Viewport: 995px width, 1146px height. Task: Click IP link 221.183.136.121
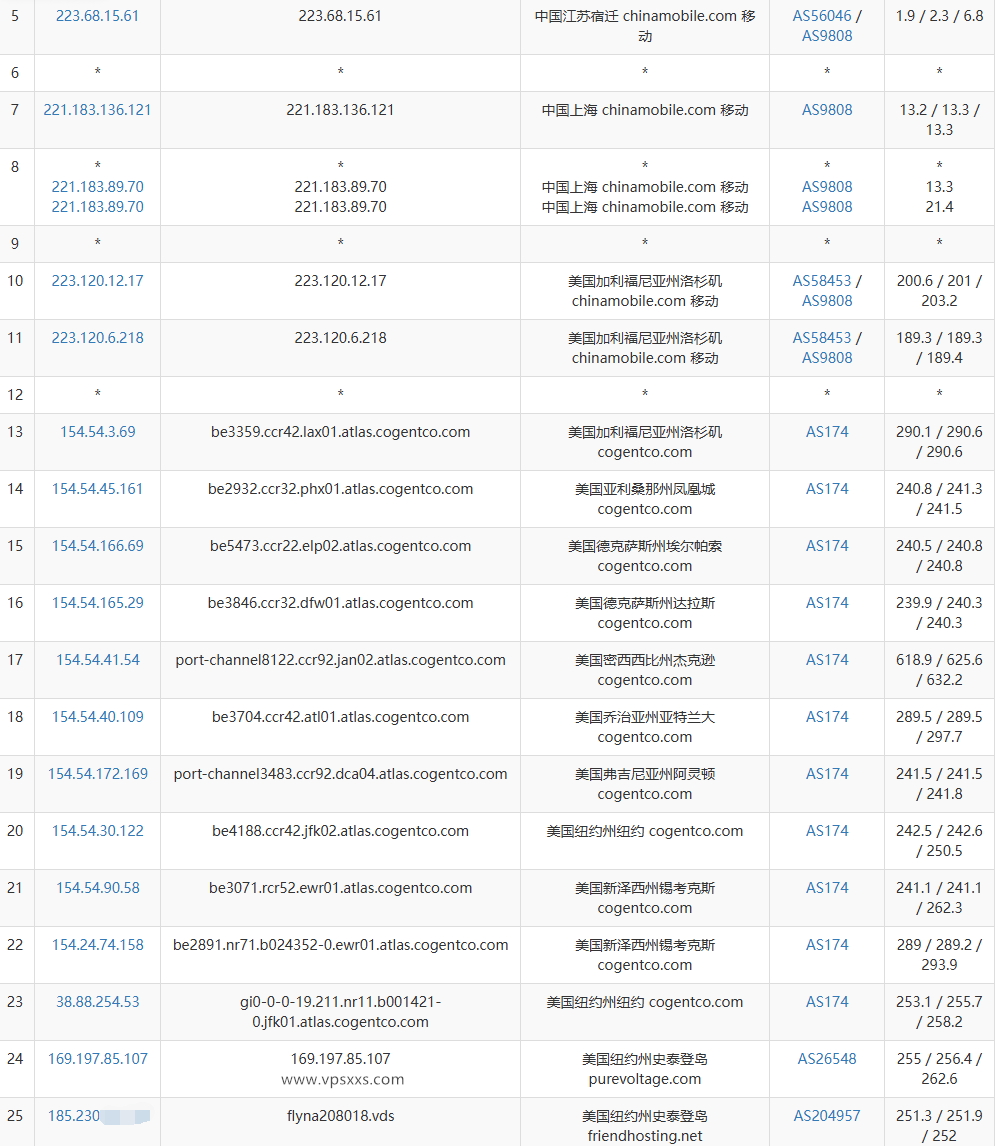point(97,110)
